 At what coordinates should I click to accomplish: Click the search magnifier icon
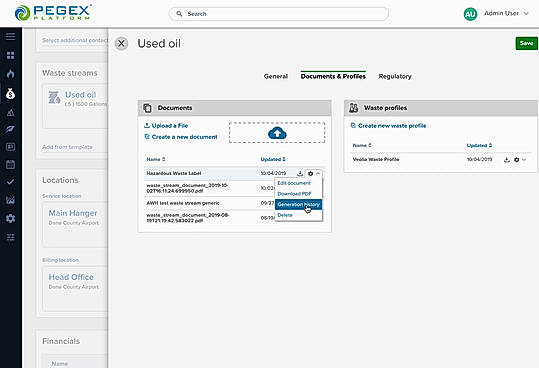tap(179, 14)
